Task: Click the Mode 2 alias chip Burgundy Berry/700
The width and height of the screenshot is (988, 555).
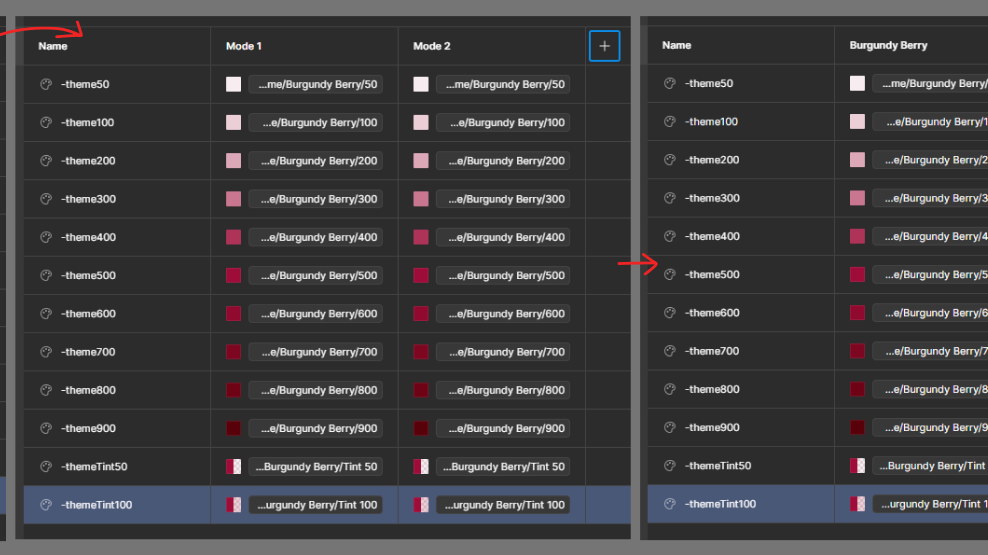Action: coord(503,352)
